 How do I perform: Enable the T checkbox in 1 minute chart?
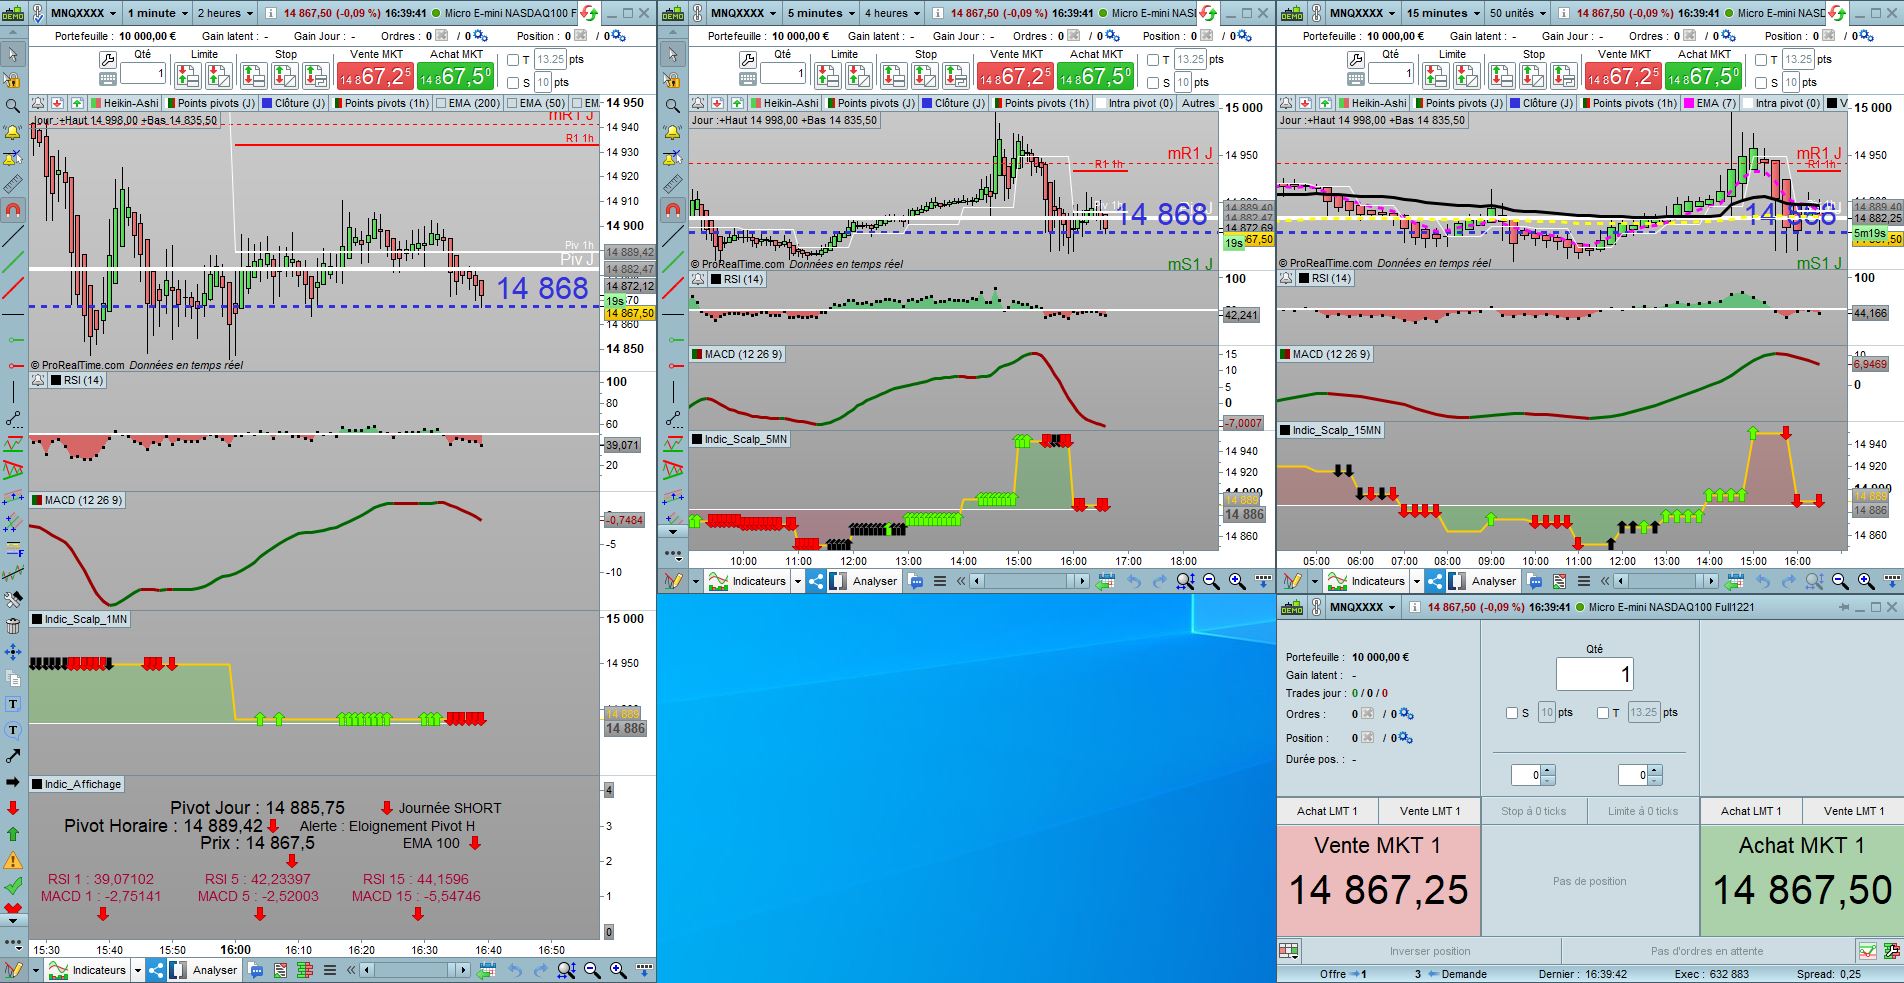[x=513, y=60]
